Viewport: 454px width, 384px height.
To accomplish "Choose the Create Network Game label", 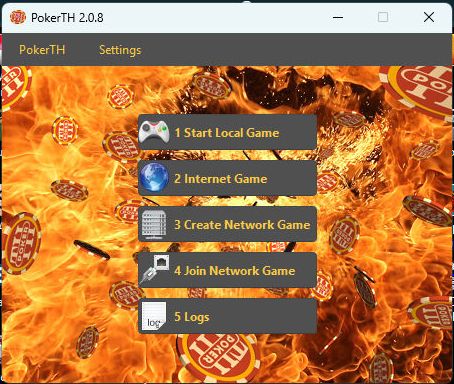I will (242, 224).
